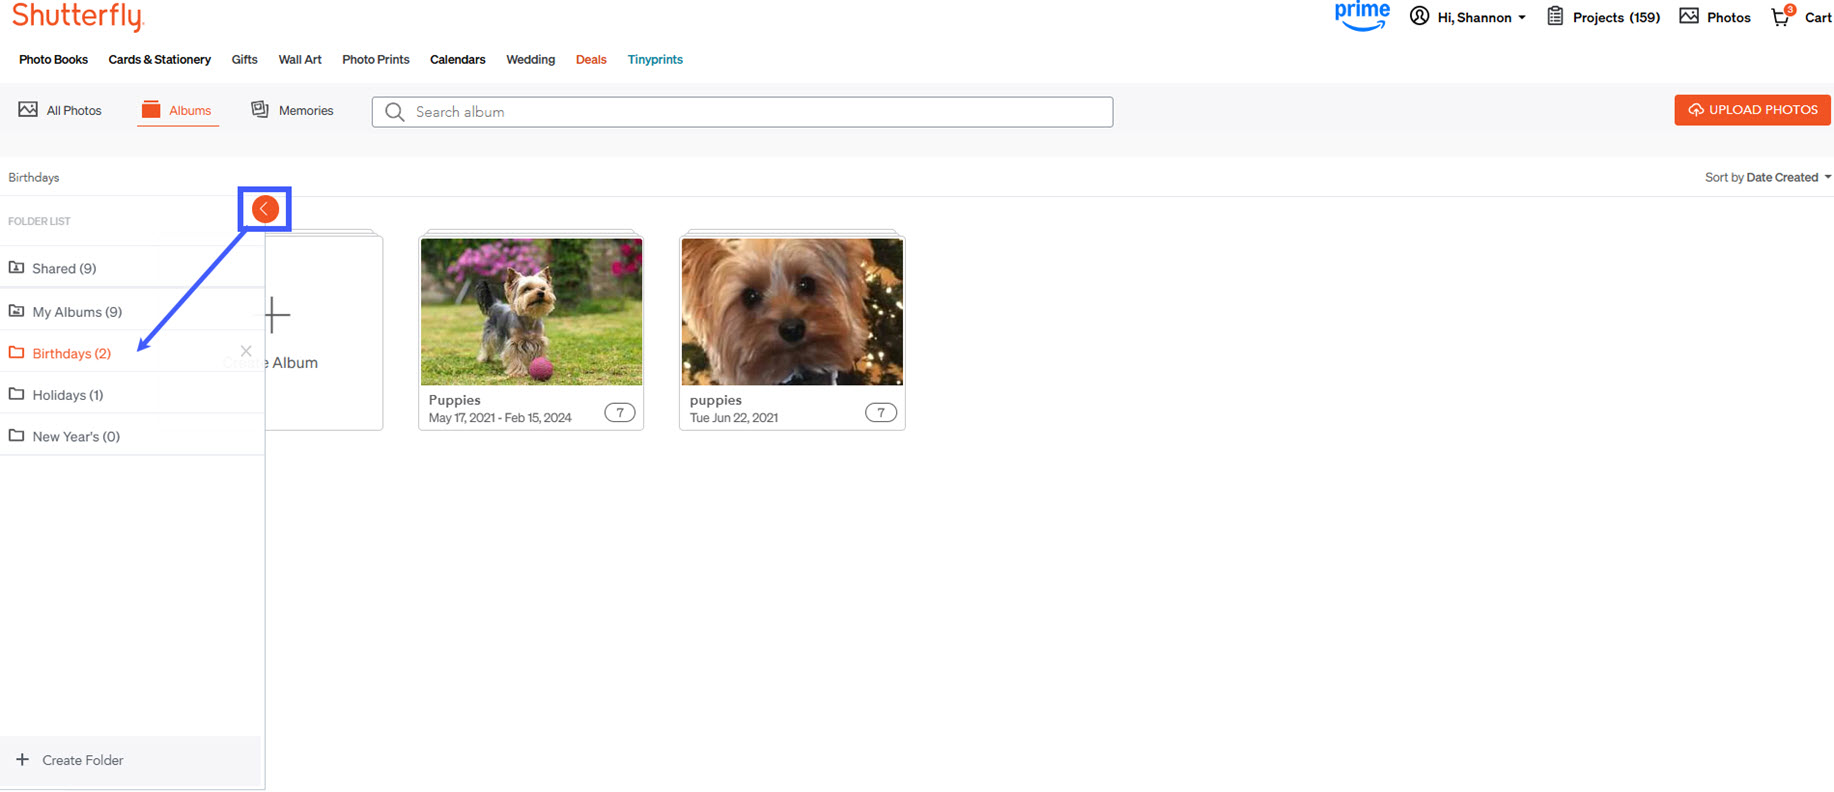1834x792 pixels.
Task: Open Photo Prints menu
Action: [376, 59]
